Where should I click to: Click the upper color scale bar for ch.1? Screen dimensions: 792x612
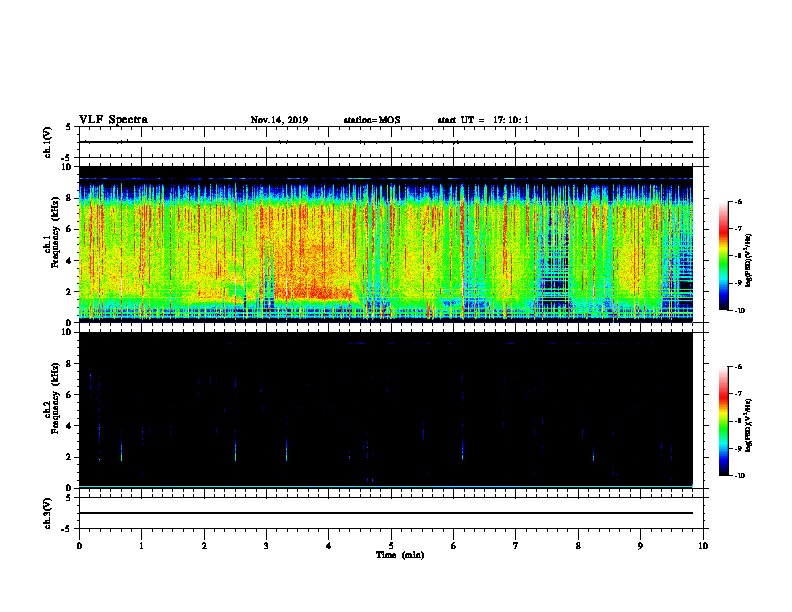tap(723, 256)
